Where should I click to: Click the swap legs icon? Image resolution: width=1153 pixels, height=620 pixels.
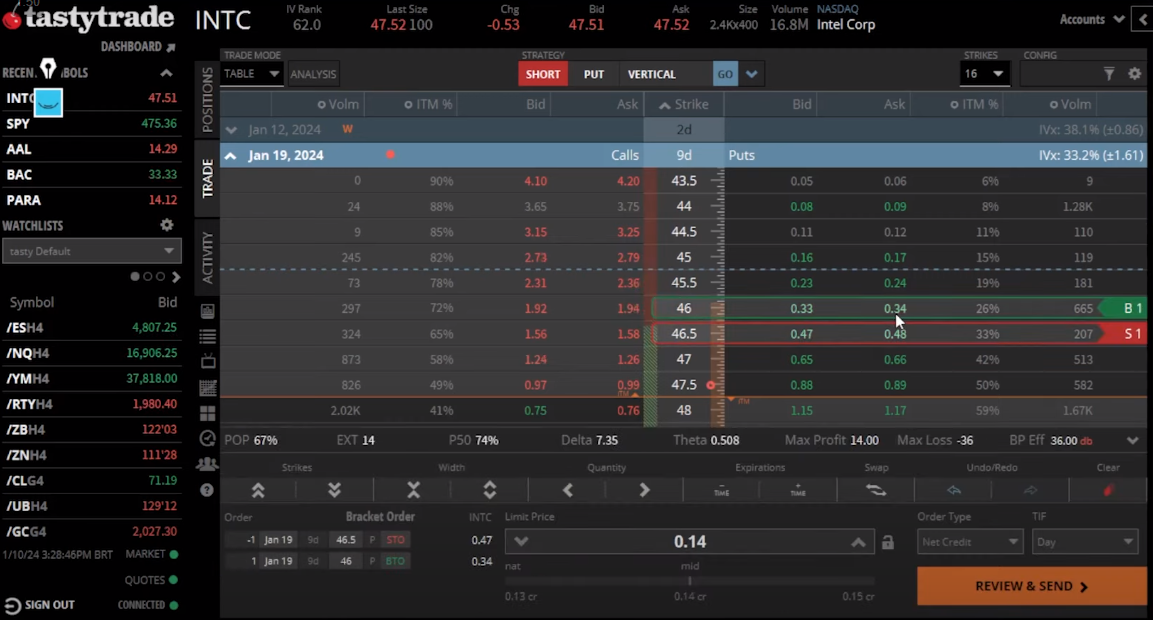[875, 490]
